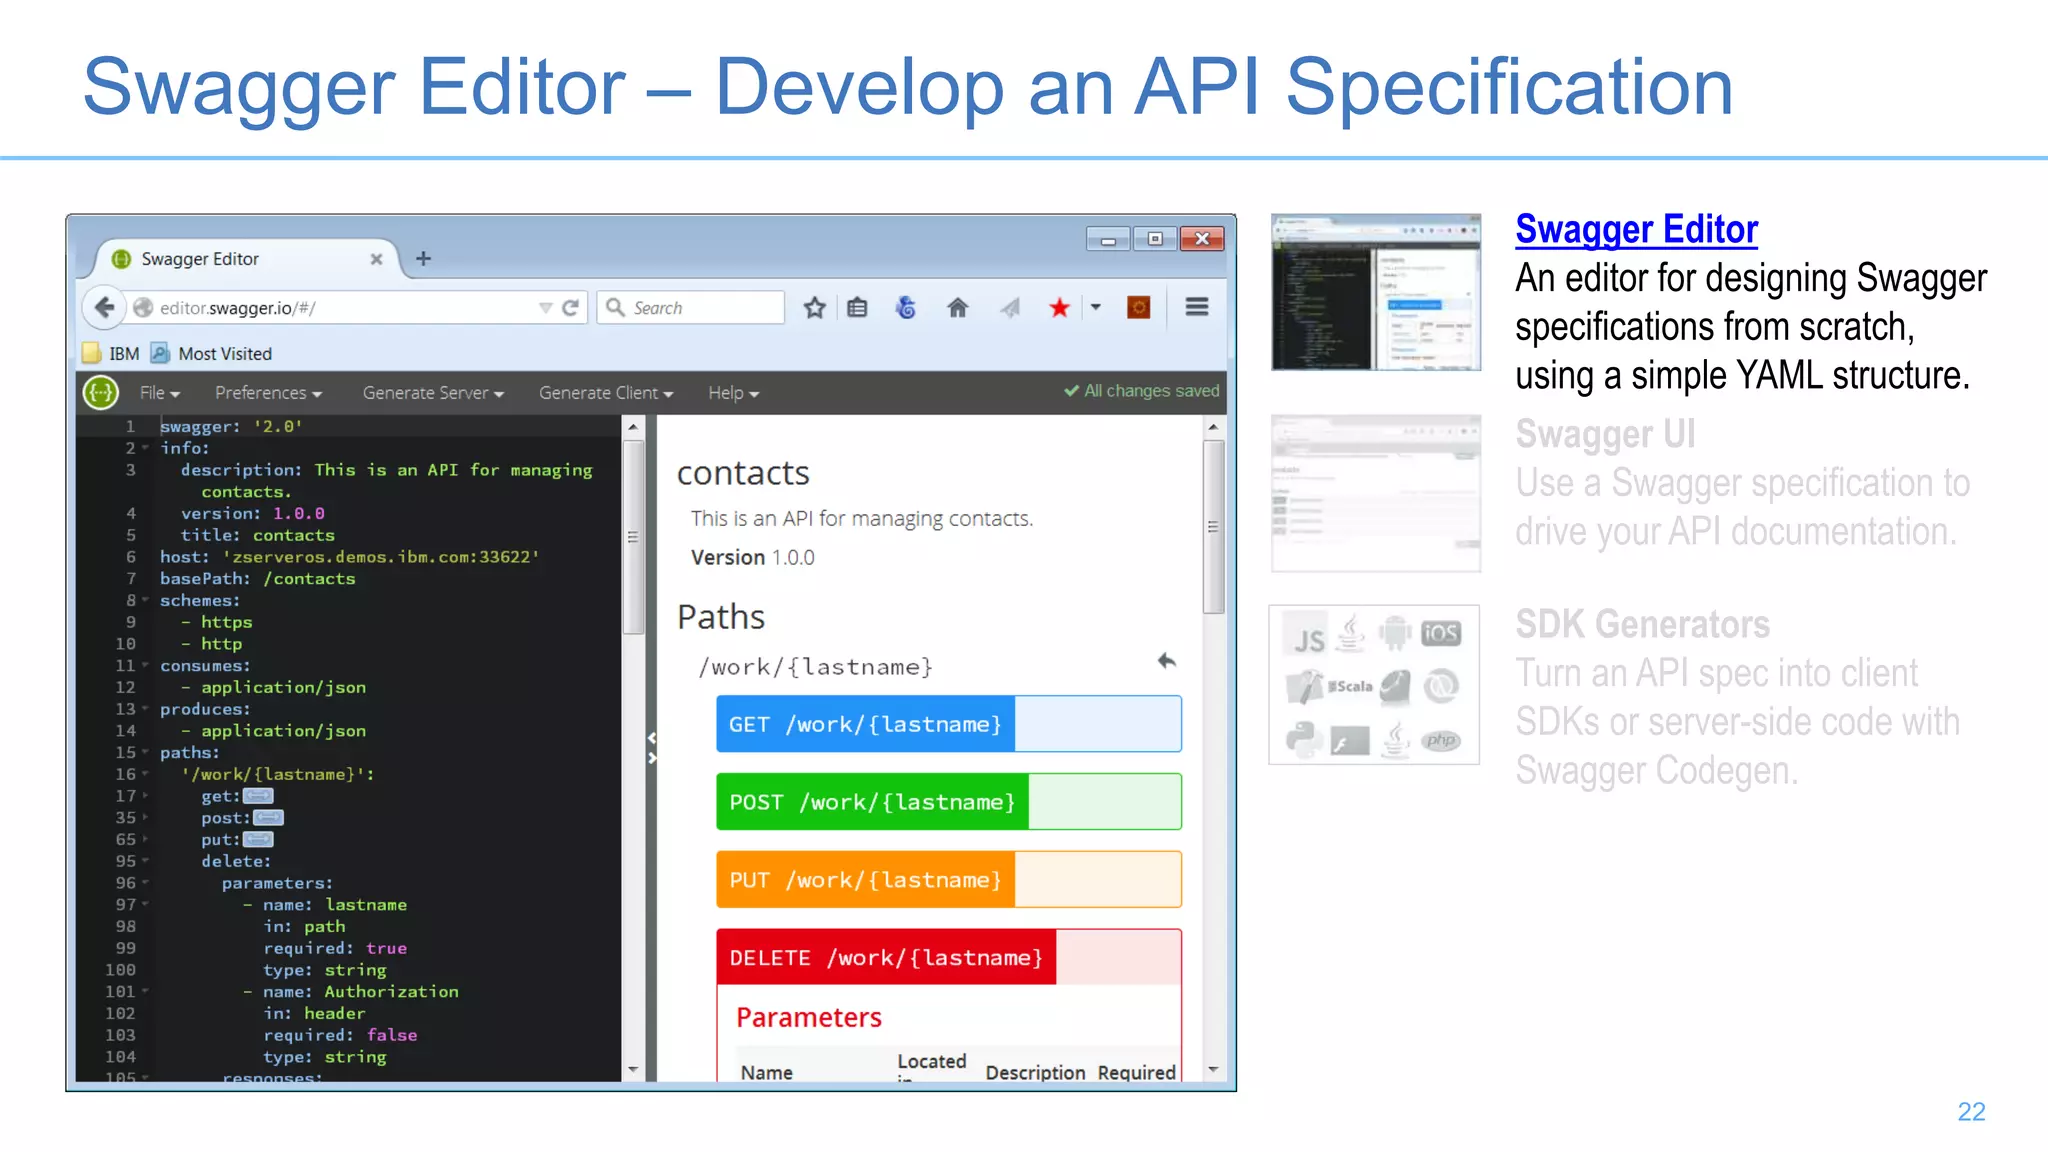
Task: Click the 'All changes saved' status
Action: (x=1141, y=391)
